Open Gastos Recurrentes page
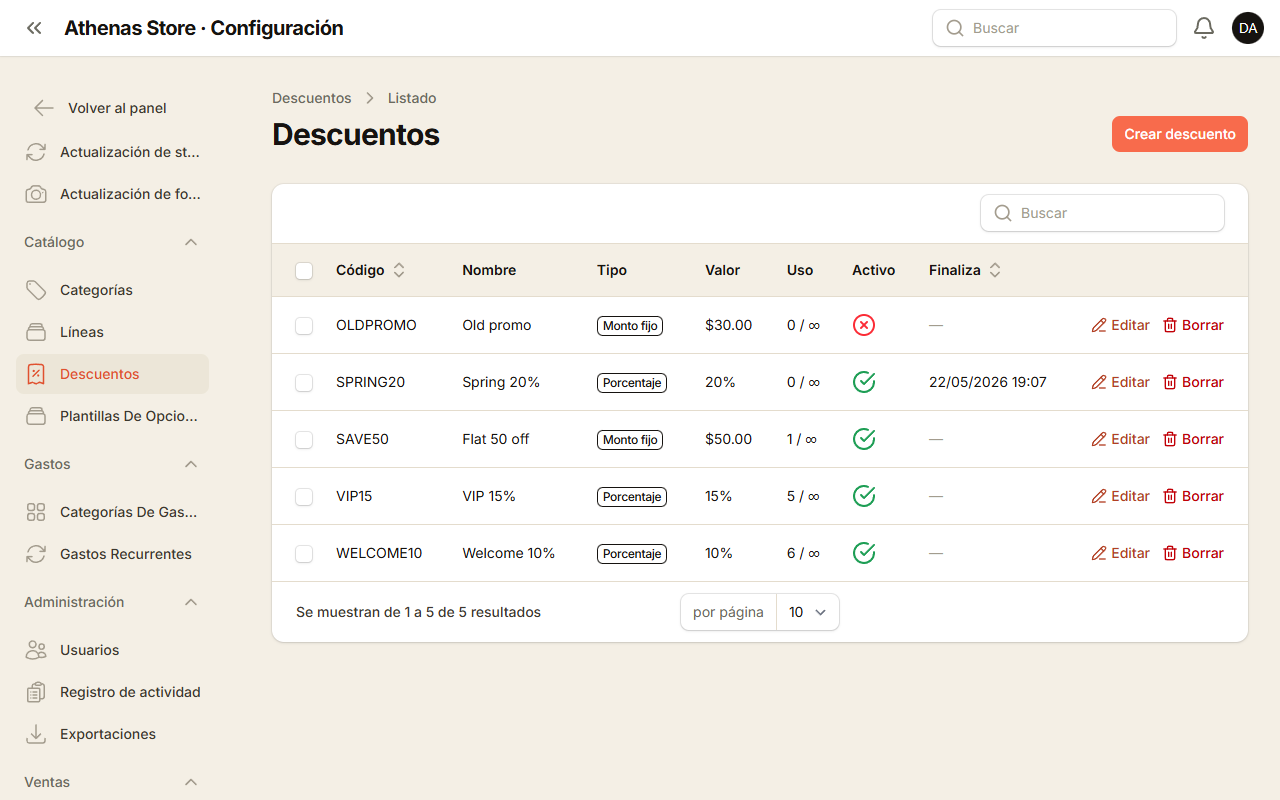The height and width of the screenshot is (800, 1280). click(112, 554)
